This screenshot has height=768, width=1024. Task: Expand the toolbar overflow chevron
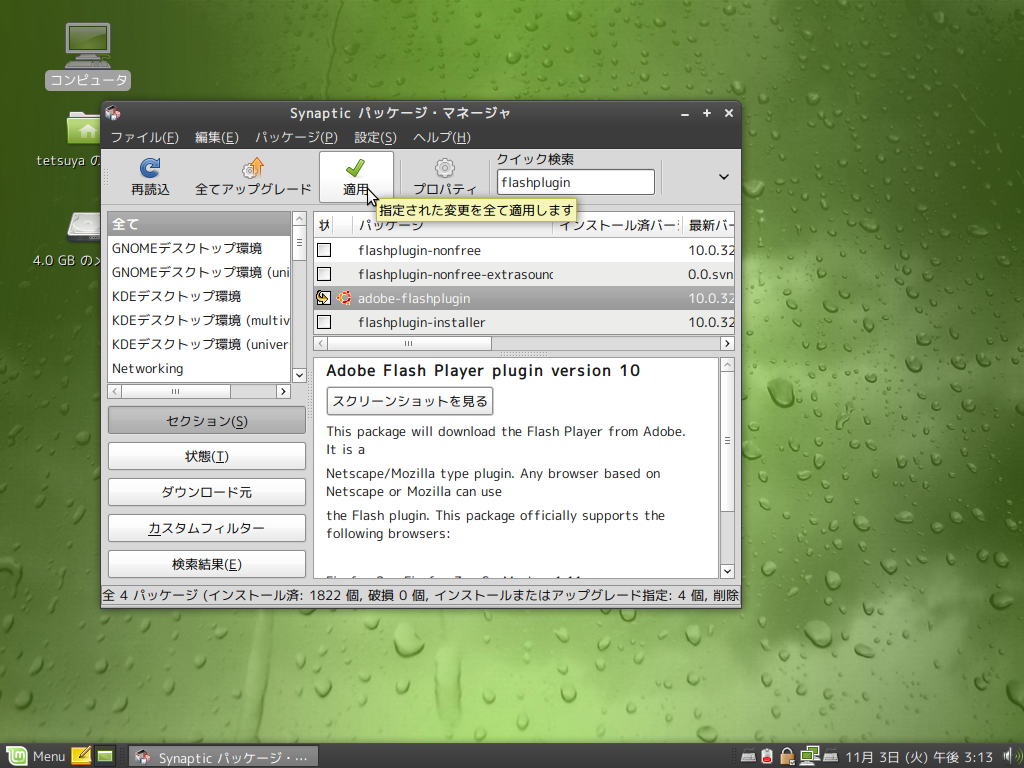click(x=724, y=177)
